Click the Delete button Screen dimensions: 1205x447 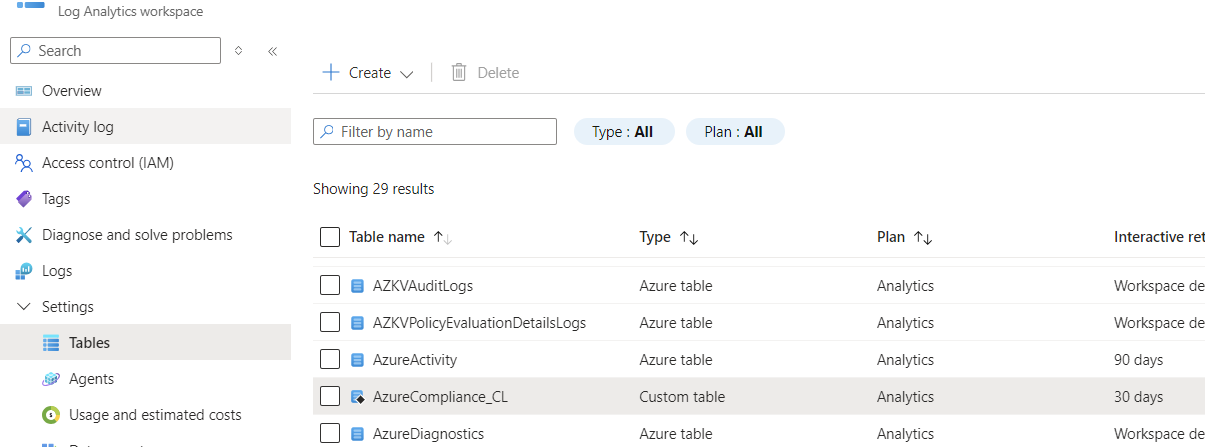tap(485, 72)
